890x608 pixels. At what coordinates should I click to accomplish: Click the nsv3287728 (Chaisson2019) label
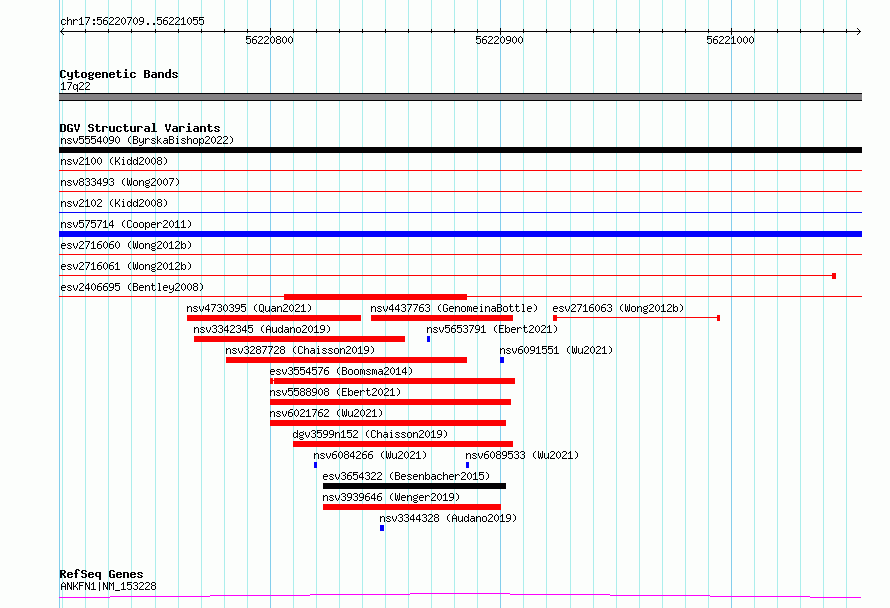(x=300, y=350)
